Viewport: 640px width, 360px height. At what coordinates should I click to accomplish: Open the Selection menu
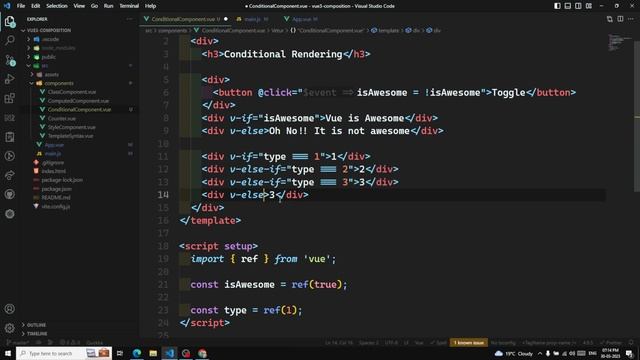57,6
